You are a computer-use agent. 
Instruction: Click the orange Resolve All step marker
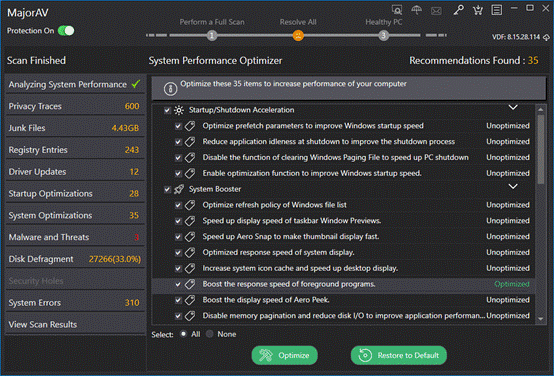[298, 36]
